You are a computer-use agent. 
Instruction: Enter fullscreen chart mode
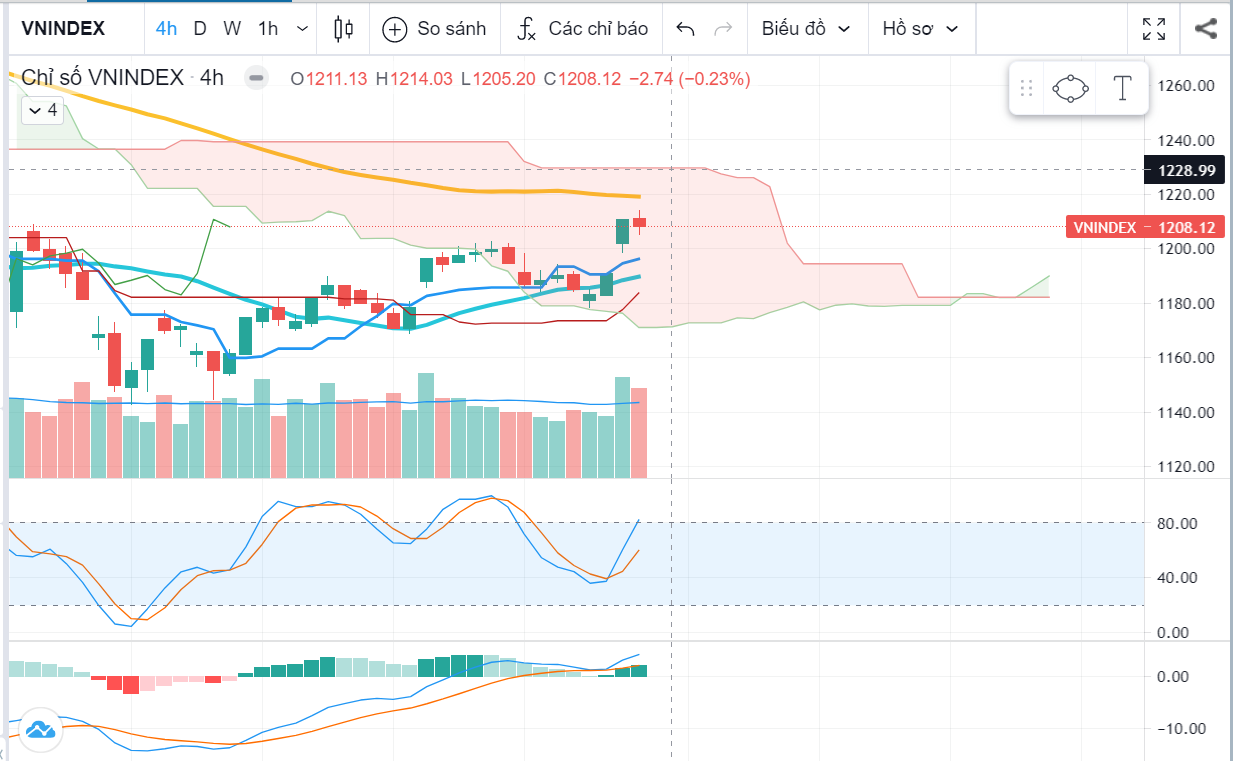pyautogui.click(x=1153, y=29)
